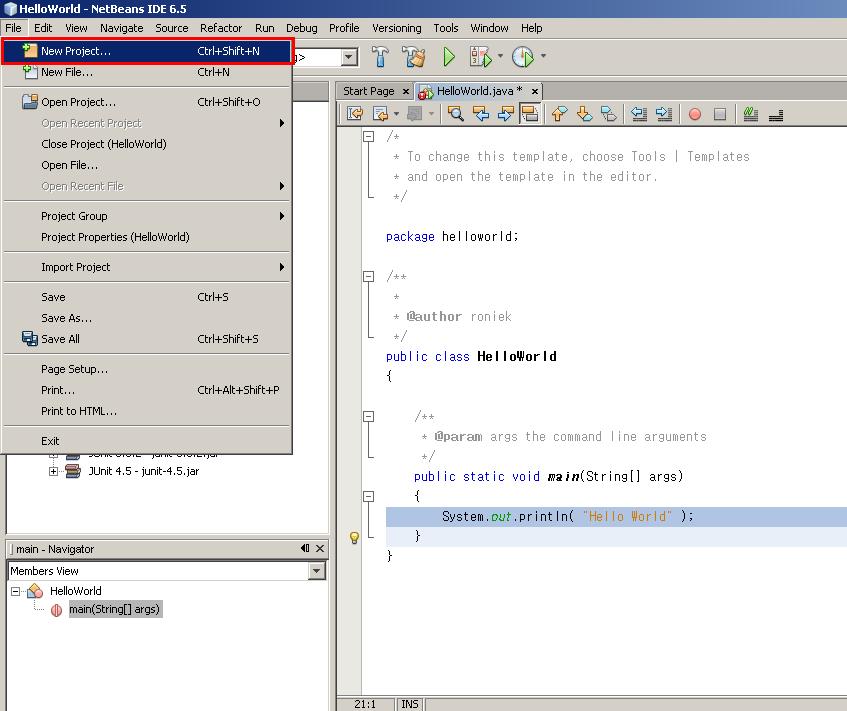The image size is (847, 711).
Task: Open the Back history dropdown arrow
Action: (396, 113)
